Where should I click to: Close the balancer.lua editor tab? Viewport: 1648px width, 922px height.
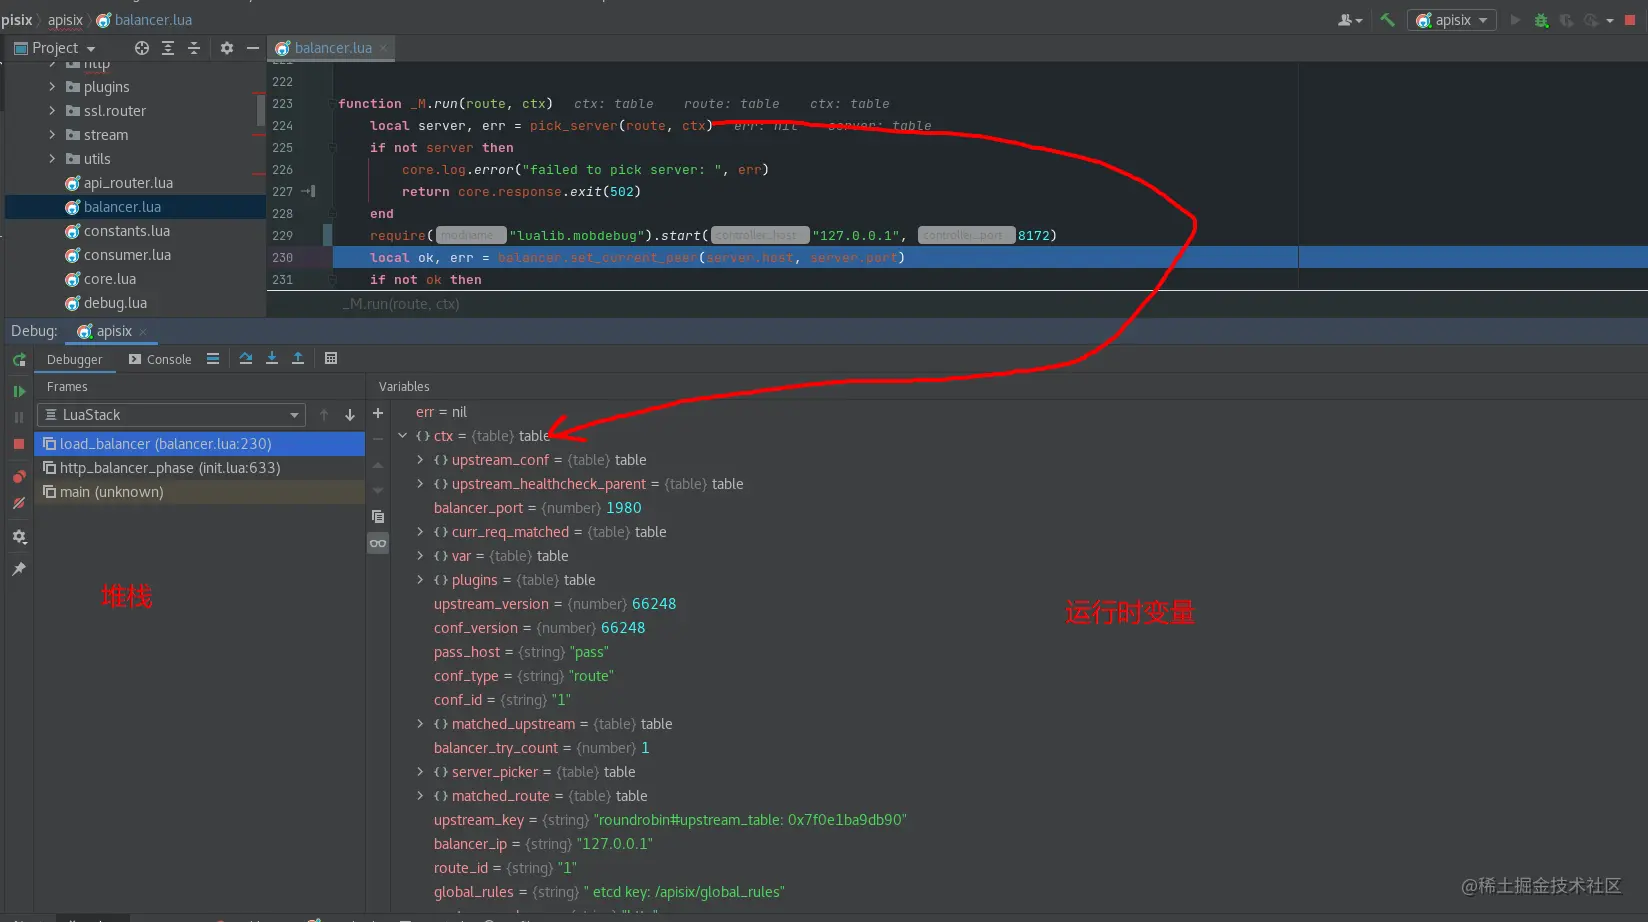click(383, 48)
